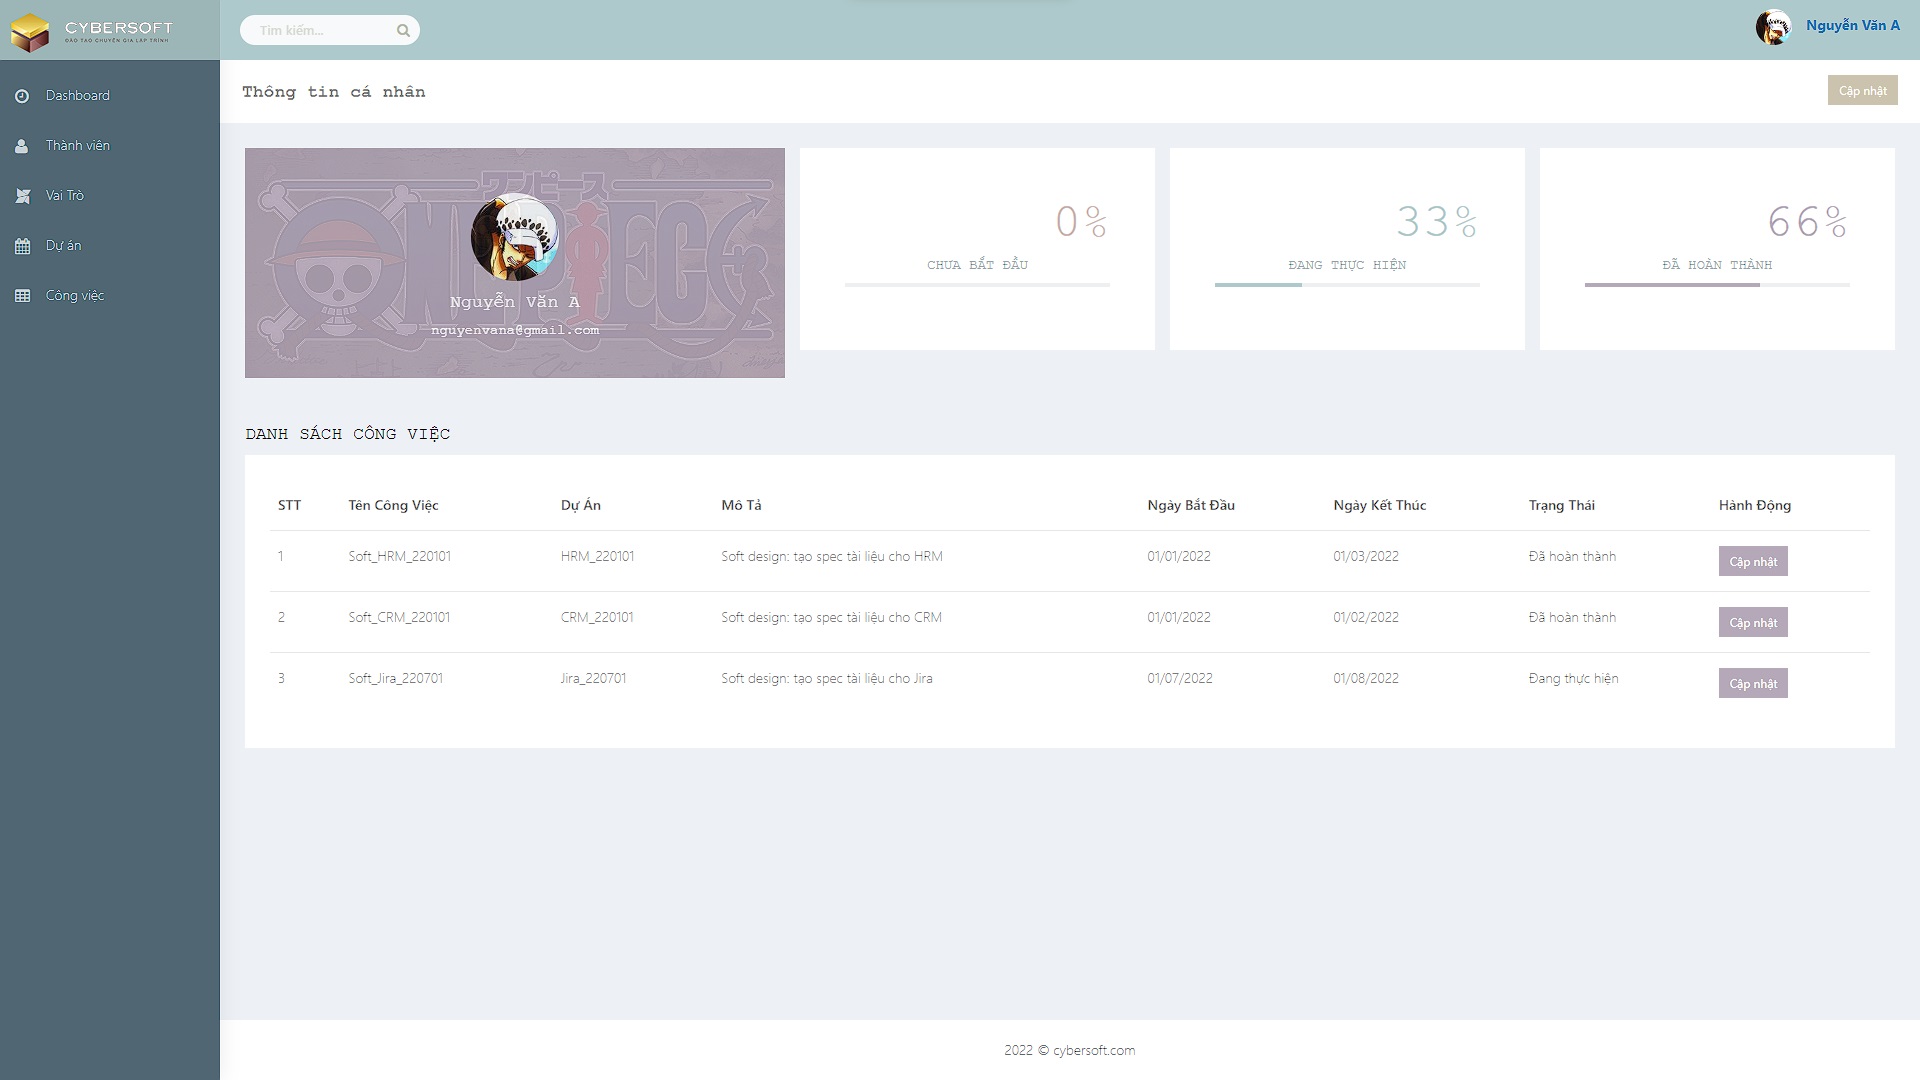Click Cập nhật for Soft_Jira_220701 task
Viewport: 1920px width, 1080px height.
pyautogui.click(x=1752, y=684)
